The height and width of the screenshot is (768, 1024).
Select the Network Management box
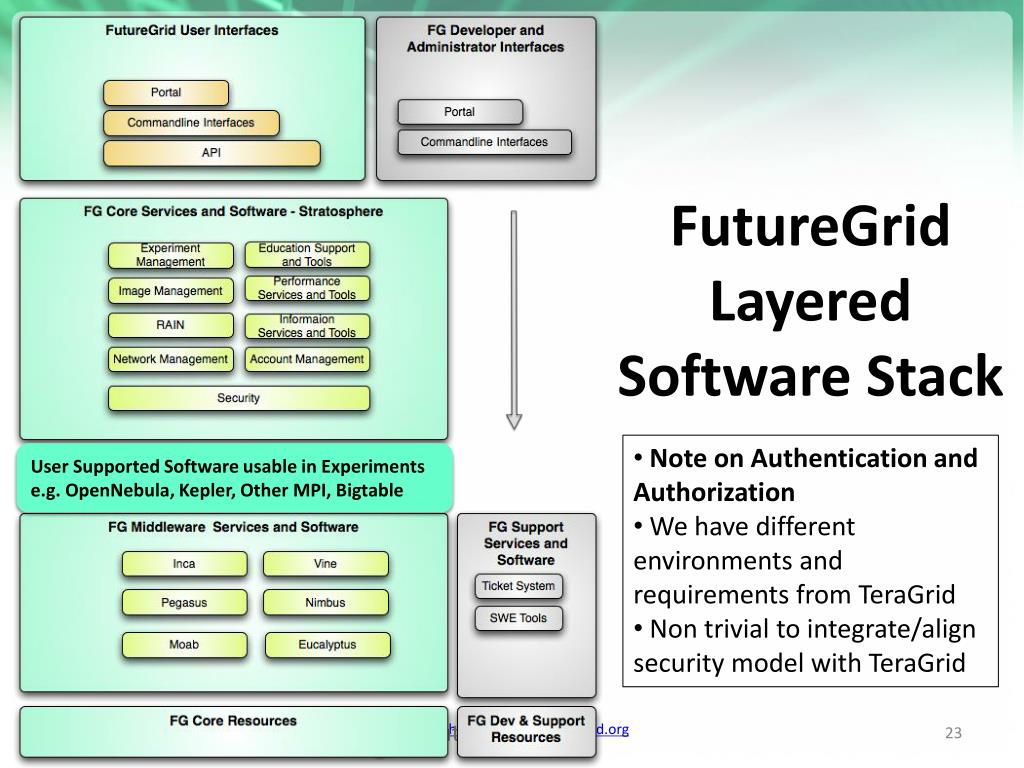(x=170, y=359)
